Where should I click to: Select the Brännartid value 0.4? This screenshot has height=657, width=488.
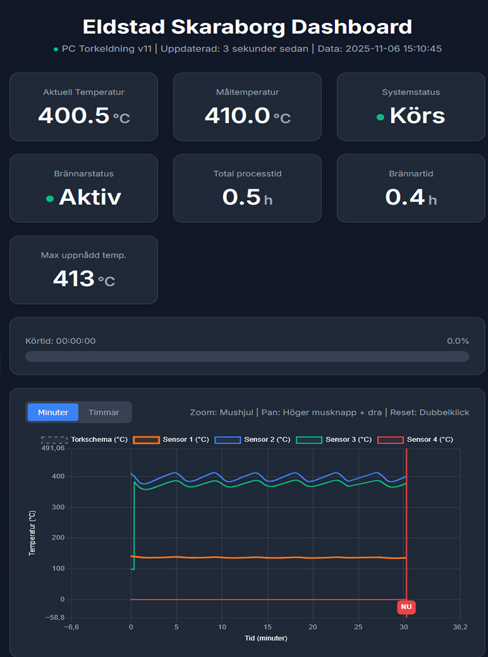[x=405, y=197]
